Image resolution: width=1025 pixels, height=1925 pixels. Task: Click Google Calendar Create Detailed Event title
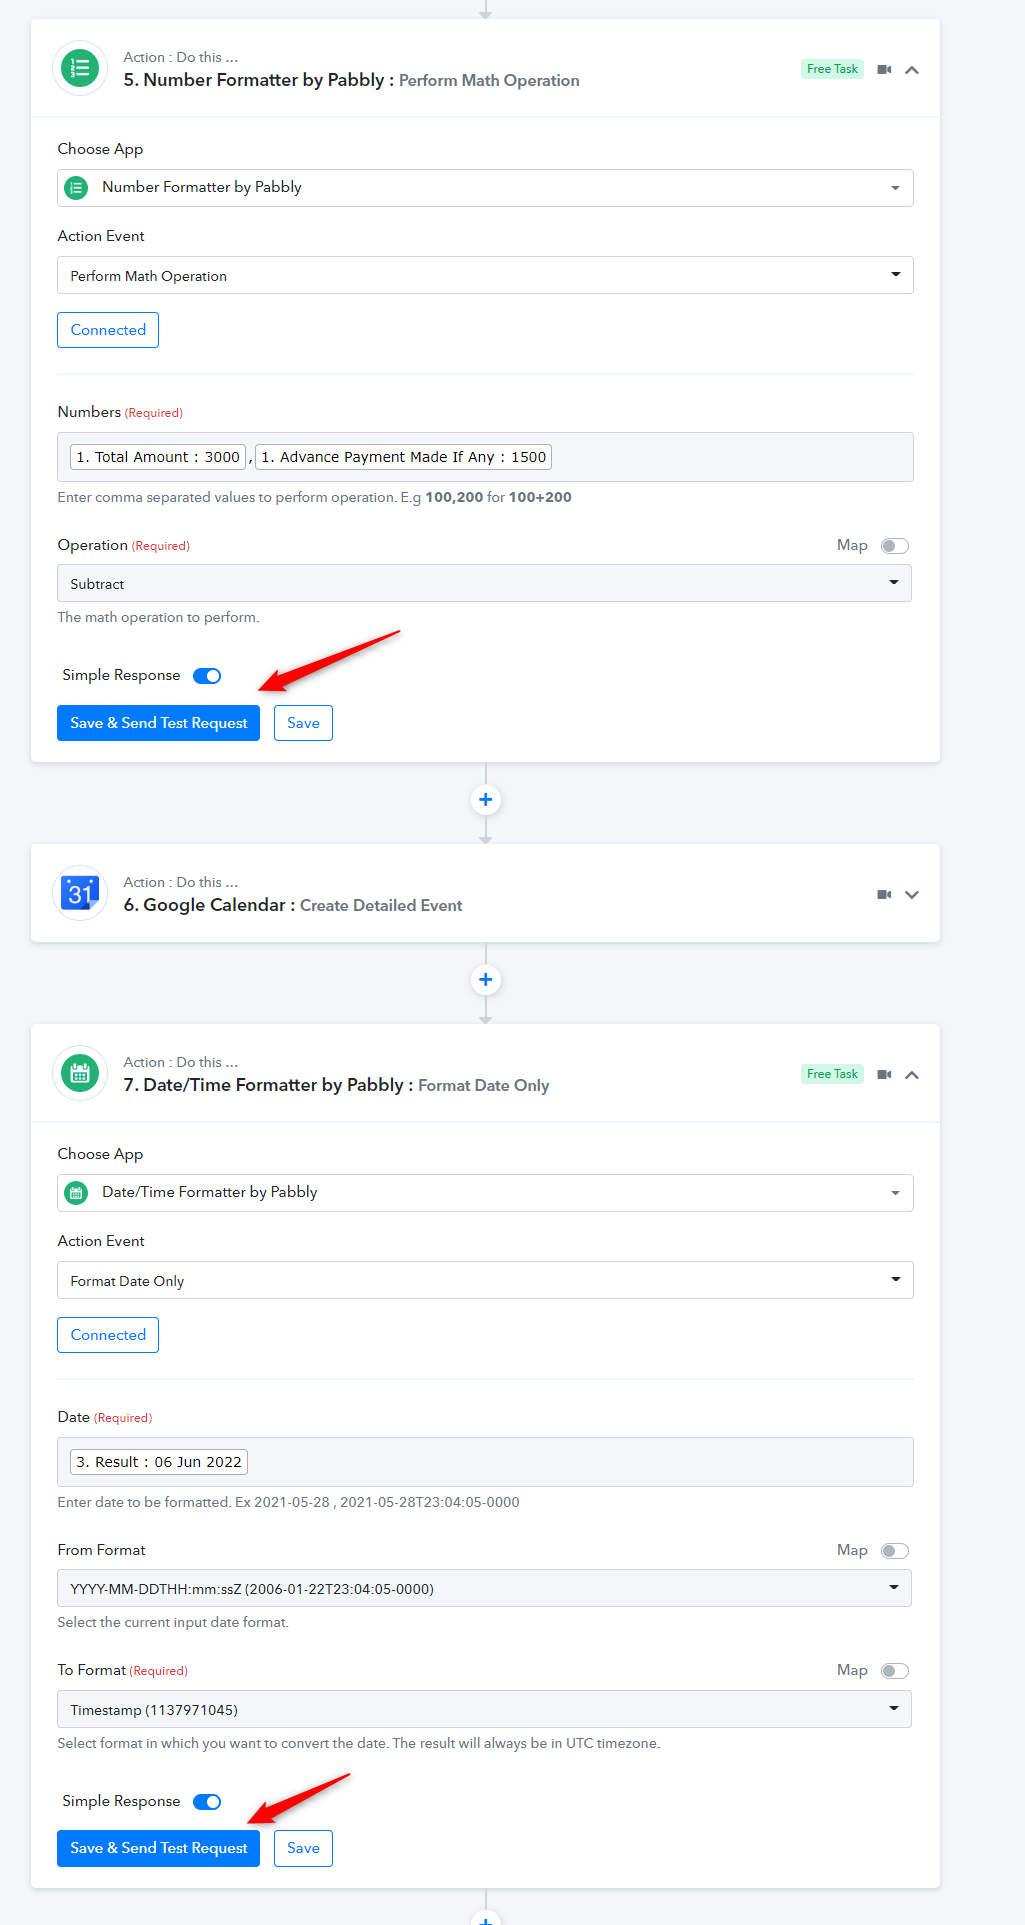(292, 905)
